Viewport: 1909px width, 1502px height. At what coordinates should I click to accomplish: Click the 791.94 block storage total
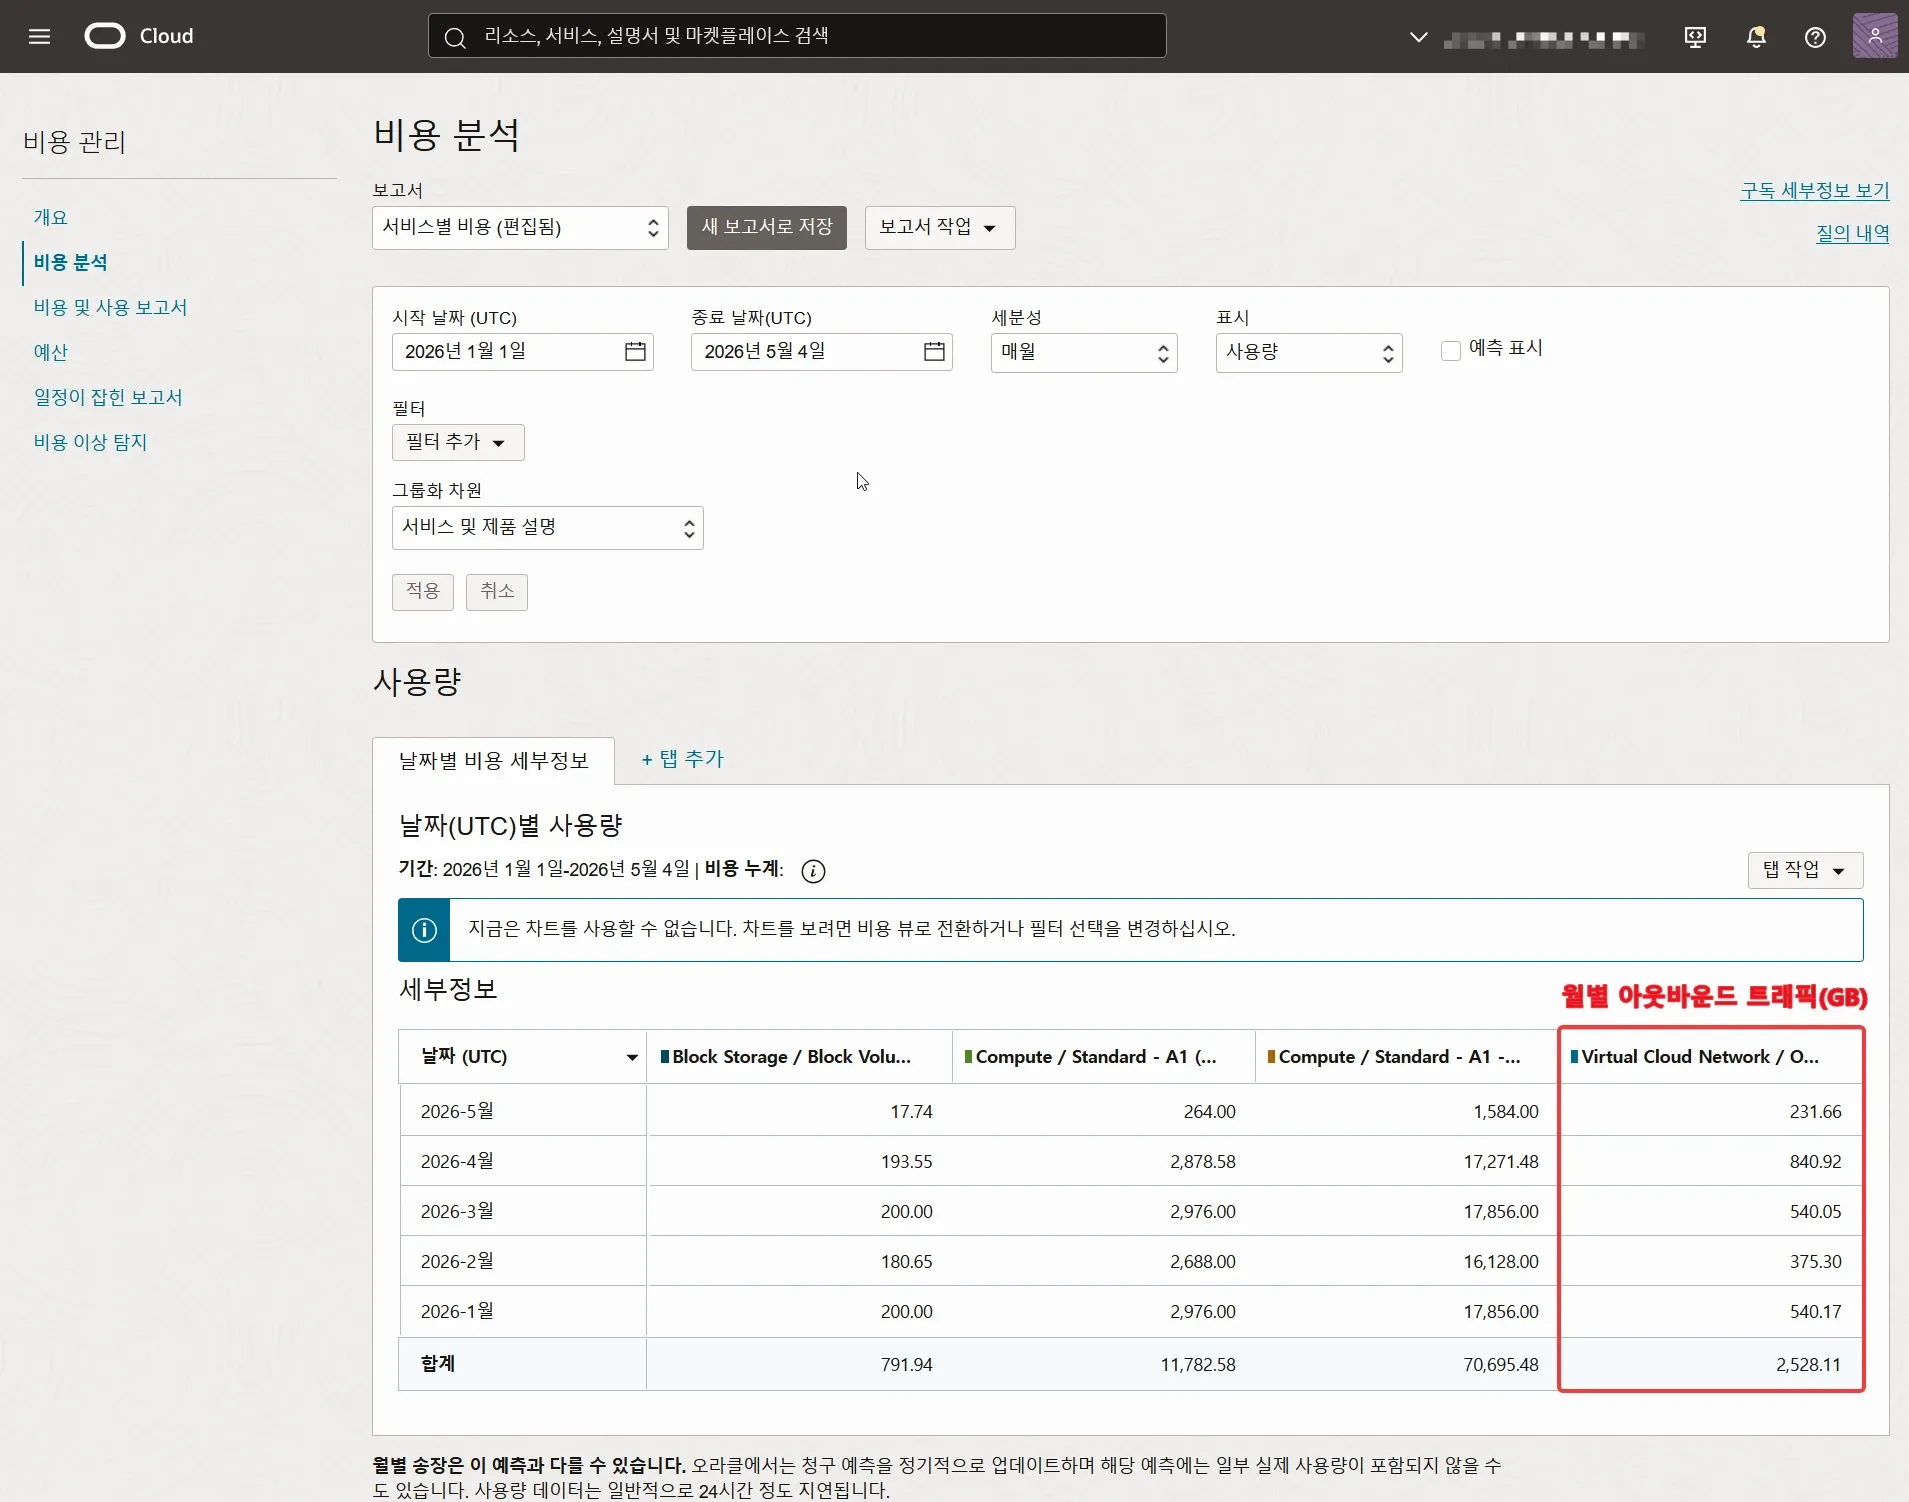pos(906,1365)
